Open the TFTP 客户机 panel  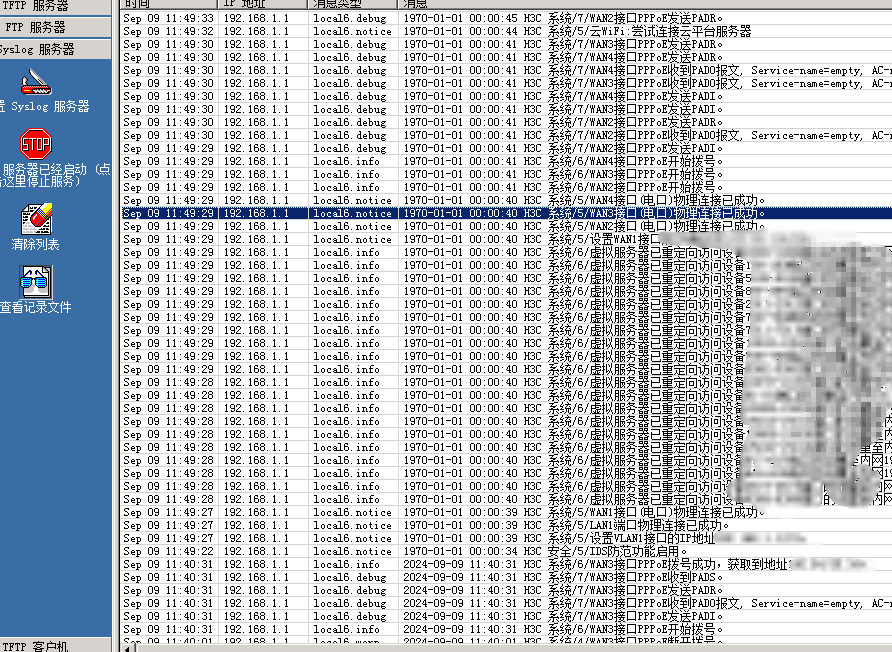(56, 646)
